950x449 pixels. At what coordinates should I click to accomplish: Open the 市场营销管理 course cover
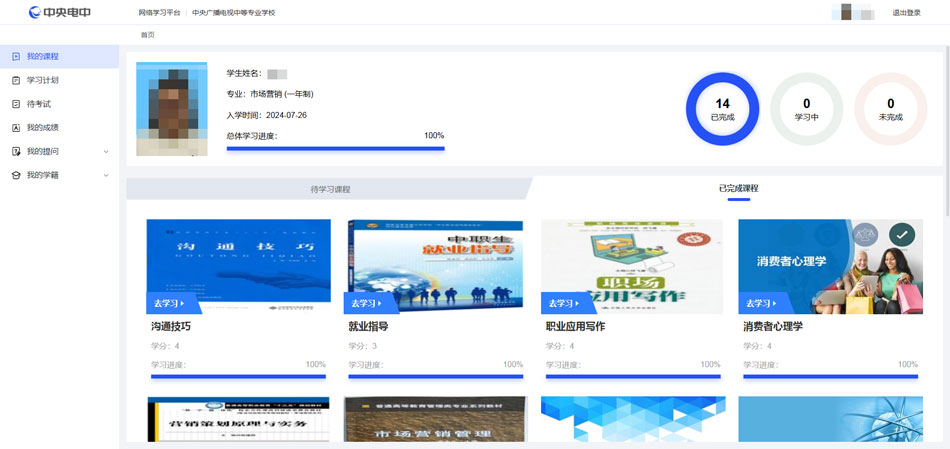coord(436,419)
